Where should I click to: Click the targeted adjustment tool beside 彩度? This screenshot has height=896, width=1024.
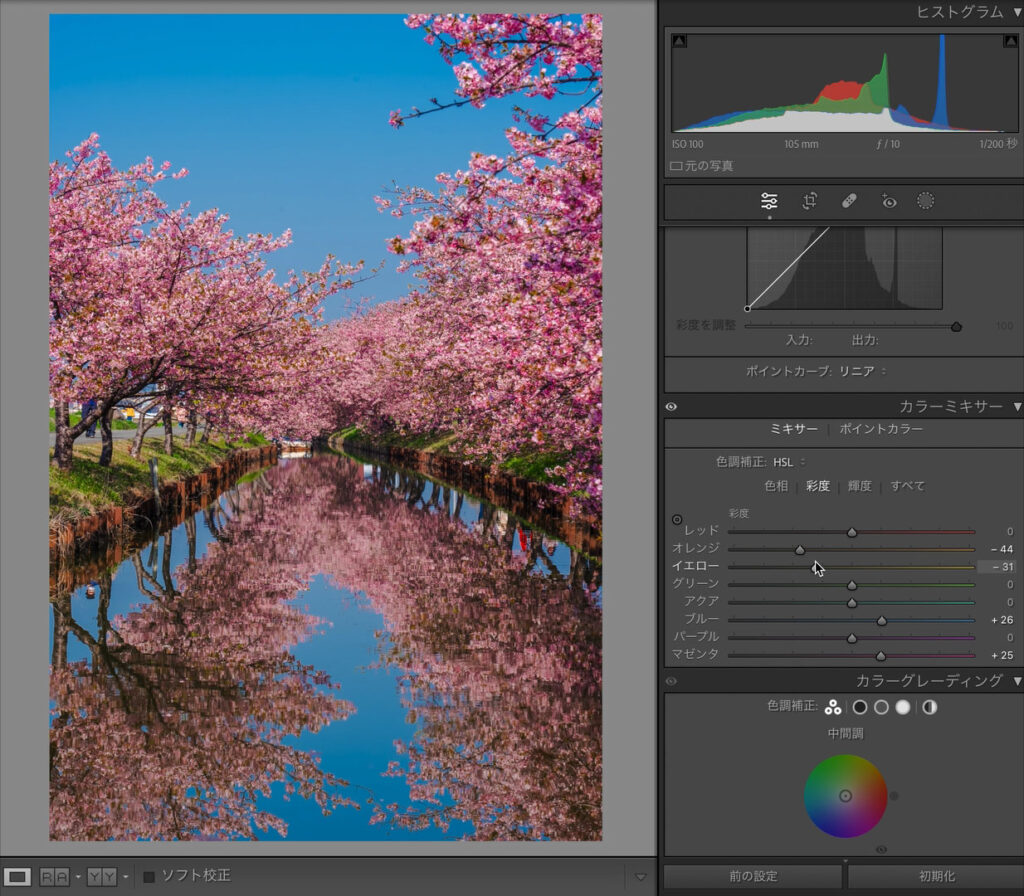(677, 520)
